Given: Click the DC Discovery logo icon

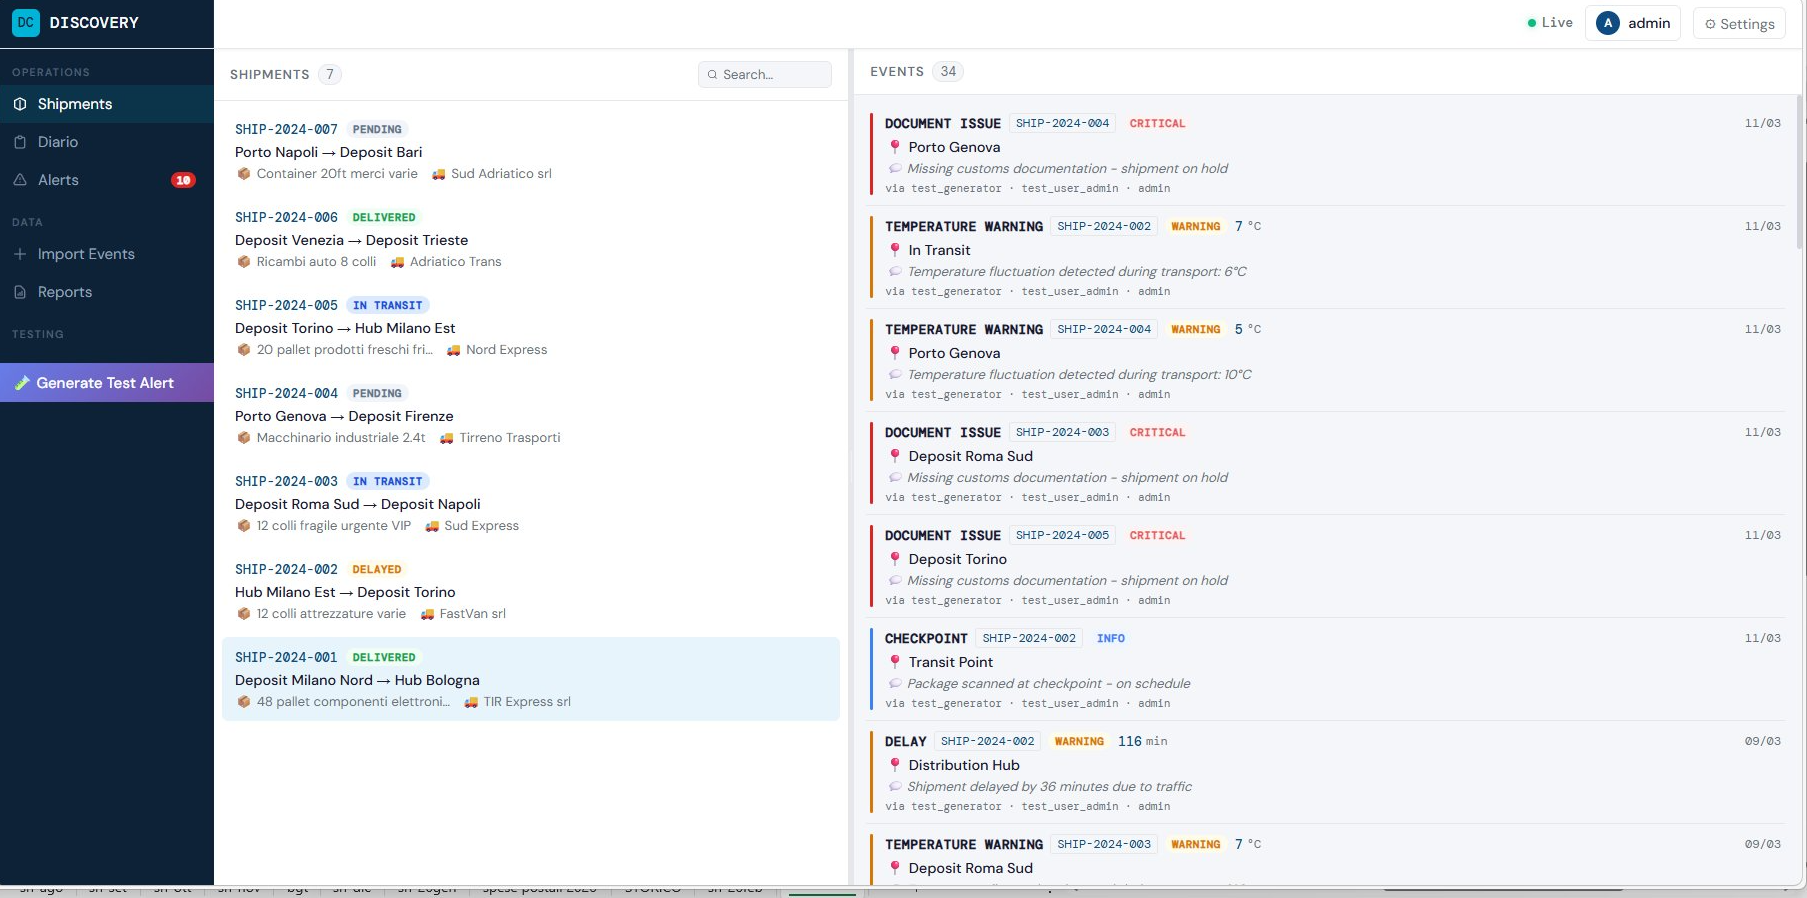Looking at the screenshot, I should pos(26,22).
